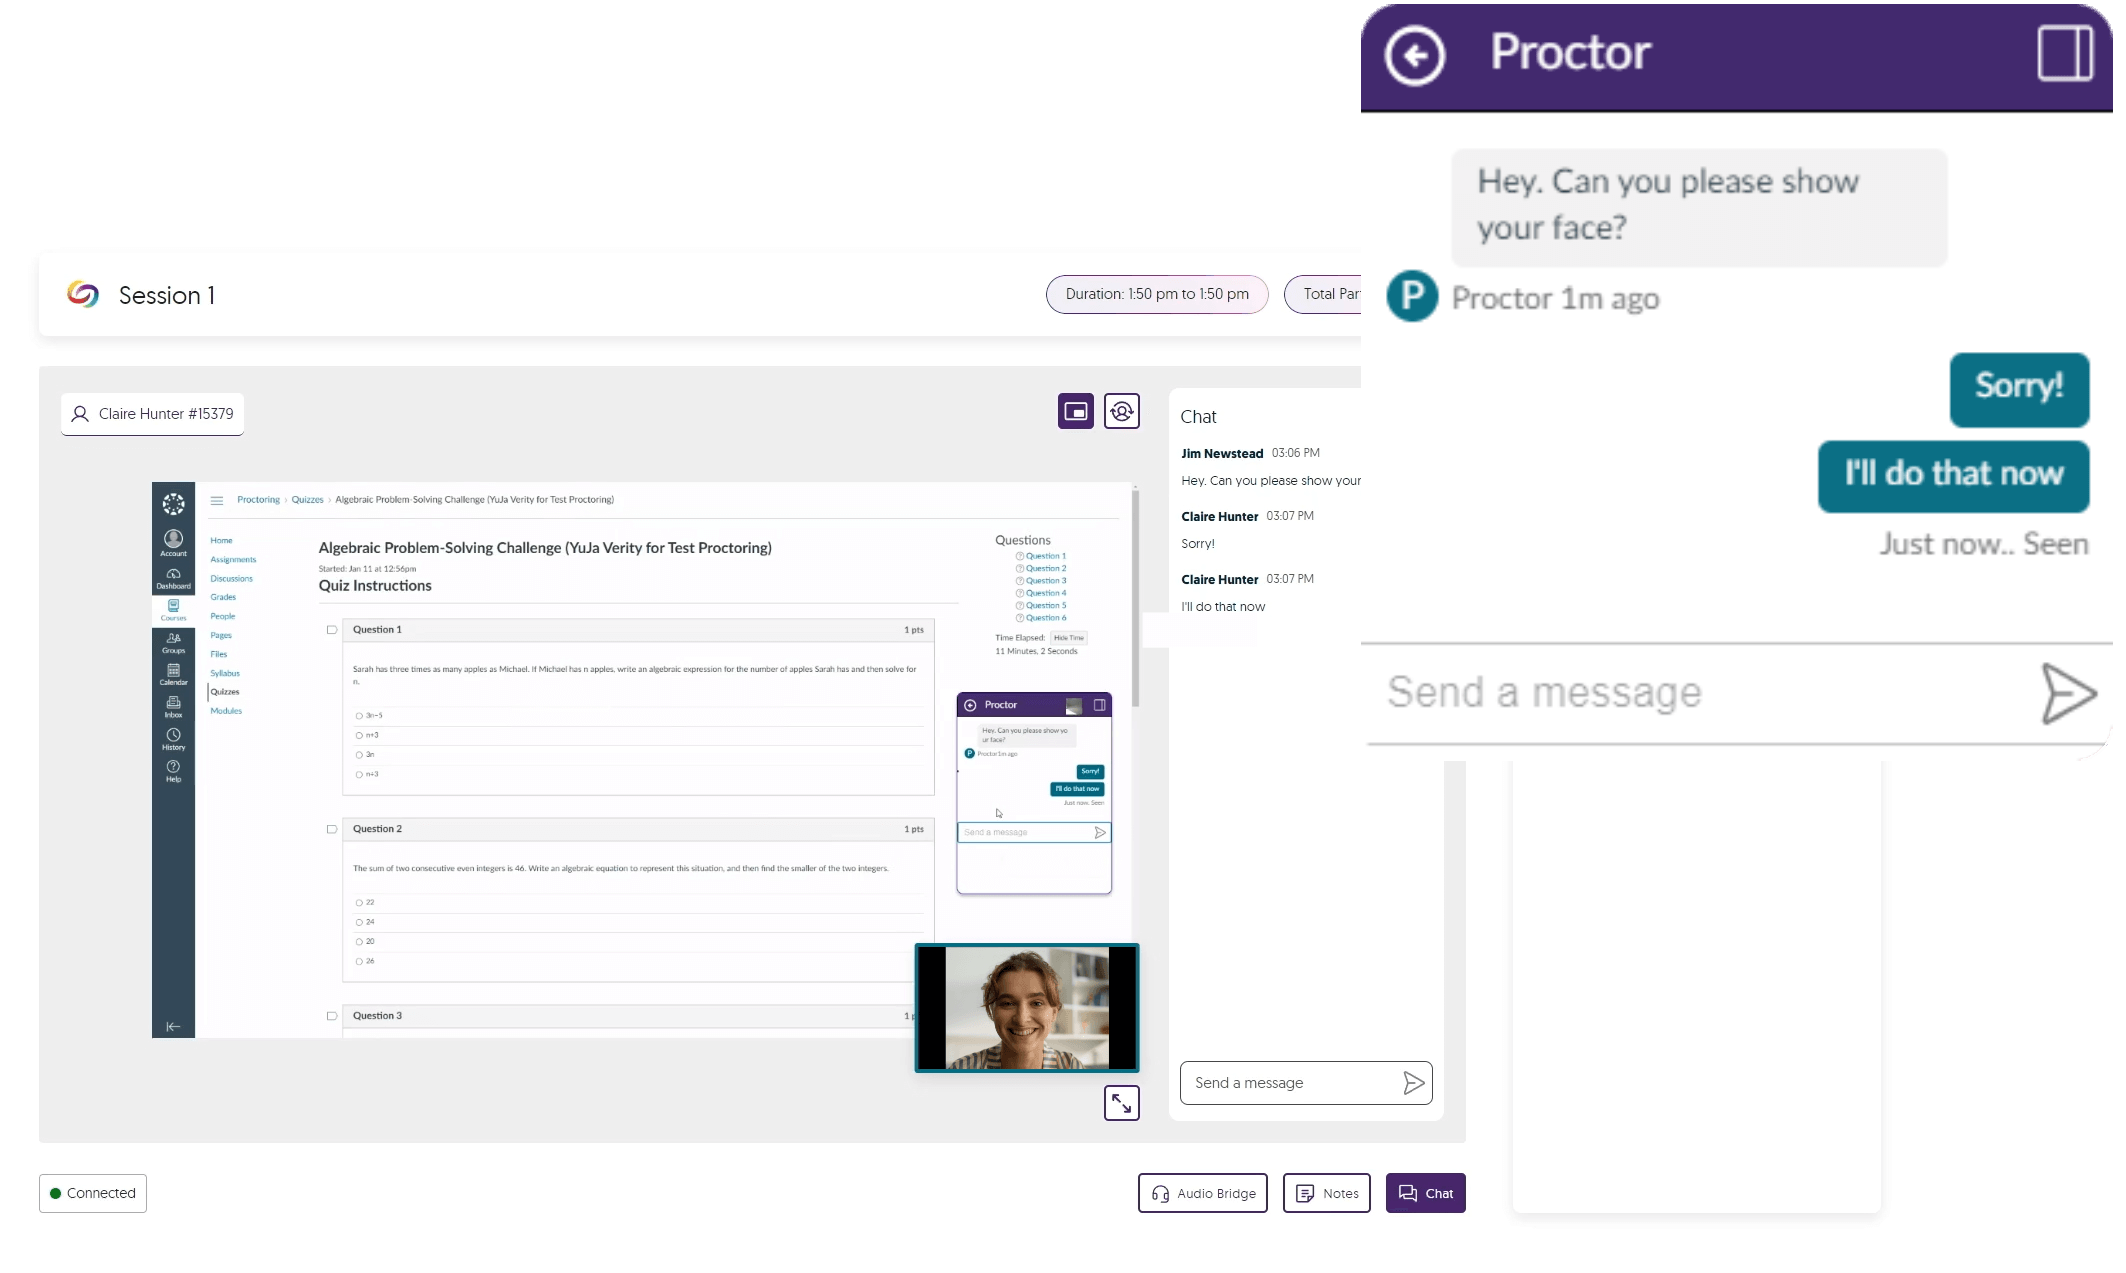2126x1273 pixels.
Task: Check the Question 1 flag checkbox
Action: [332, 630]
